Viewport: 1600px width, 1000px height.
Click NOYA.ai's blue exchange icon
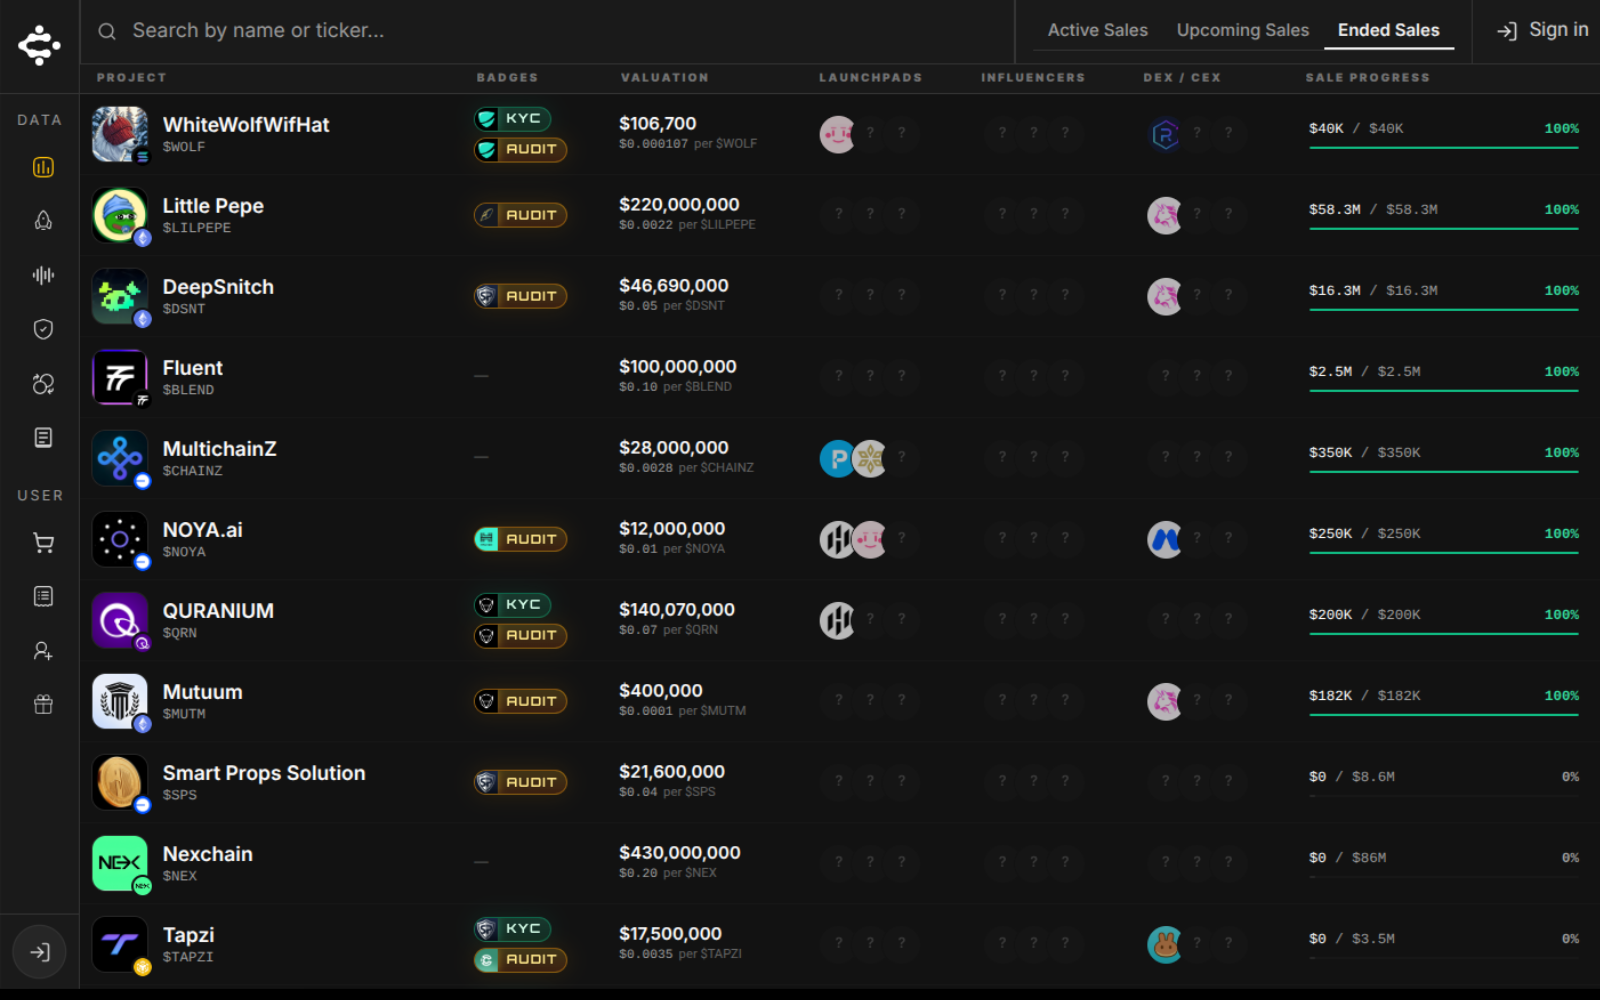point(1165,540)
